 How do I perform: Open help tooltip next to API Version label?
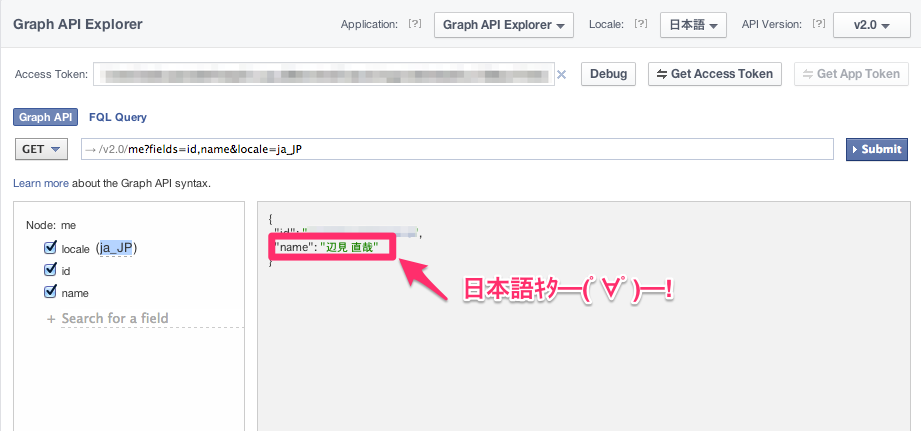pos(819,24)
